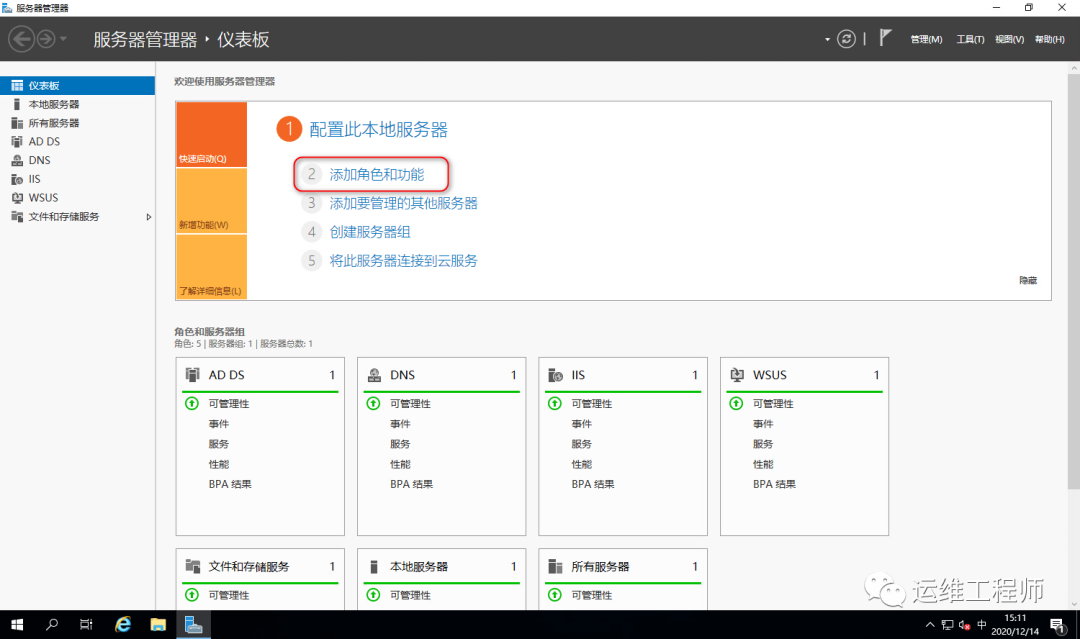Click the network tray icon

(x=947, y=625)
